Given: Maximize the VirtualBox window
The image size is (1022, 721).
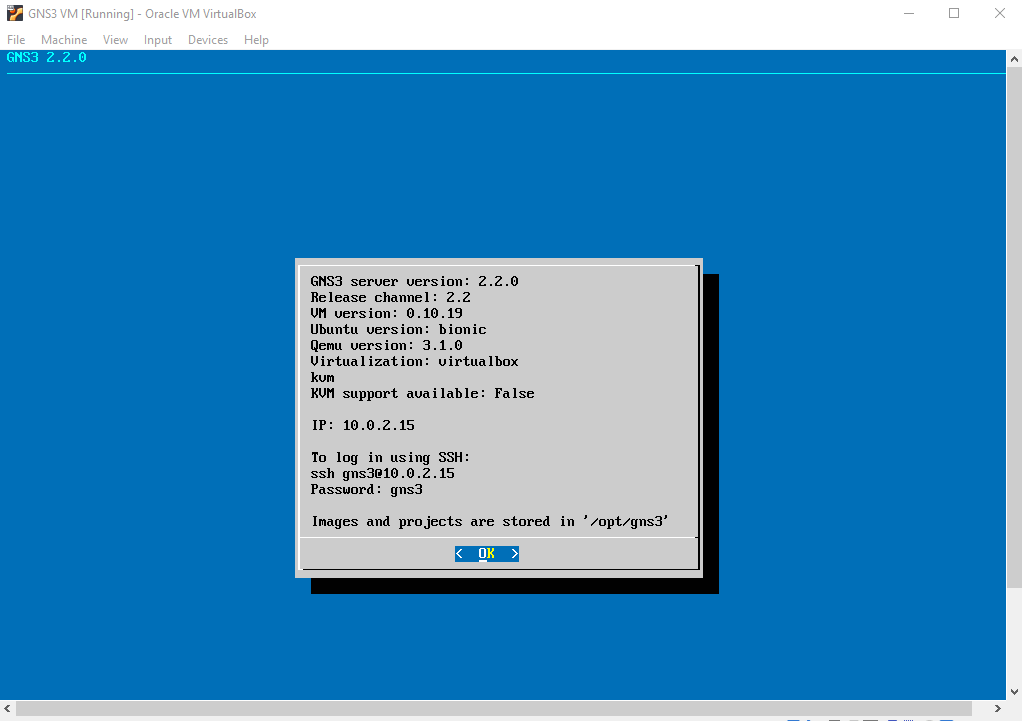Looking at the screenshot, I should [x=954, y=14].
